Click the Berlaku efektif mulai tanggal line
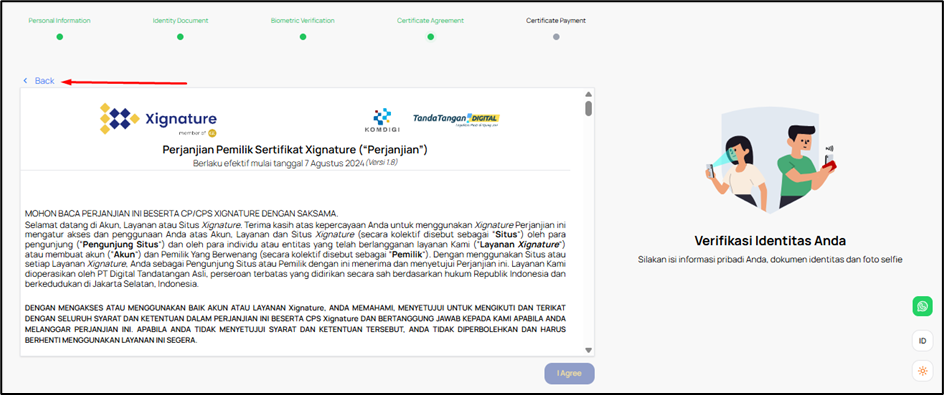 coord(295,163)
